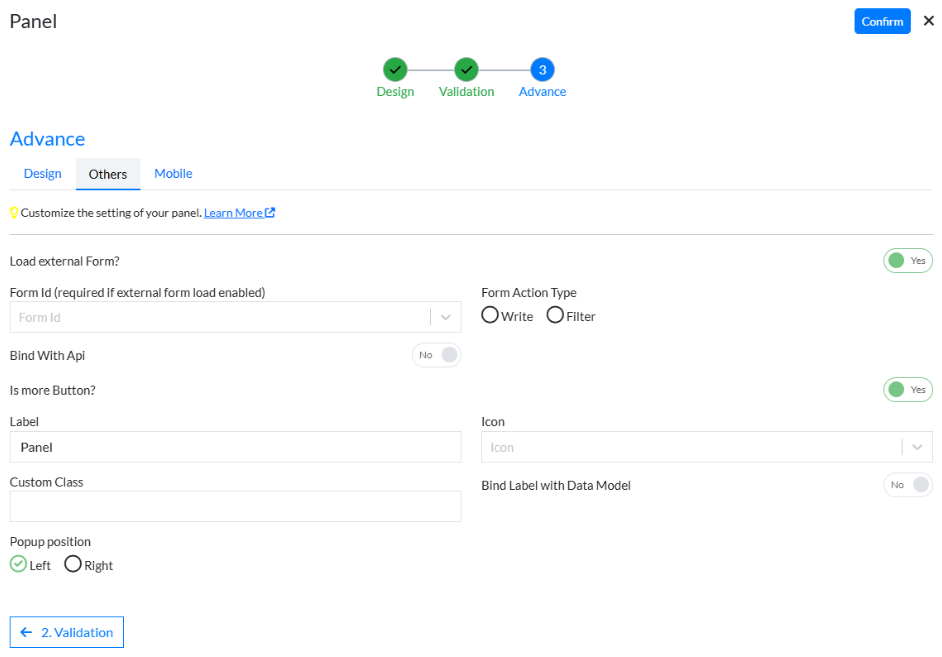Image resolution: width=942 pixels, height=657 pixels.
Task: Click the green checkmark on the Design step
Action: tap(394, 70)
